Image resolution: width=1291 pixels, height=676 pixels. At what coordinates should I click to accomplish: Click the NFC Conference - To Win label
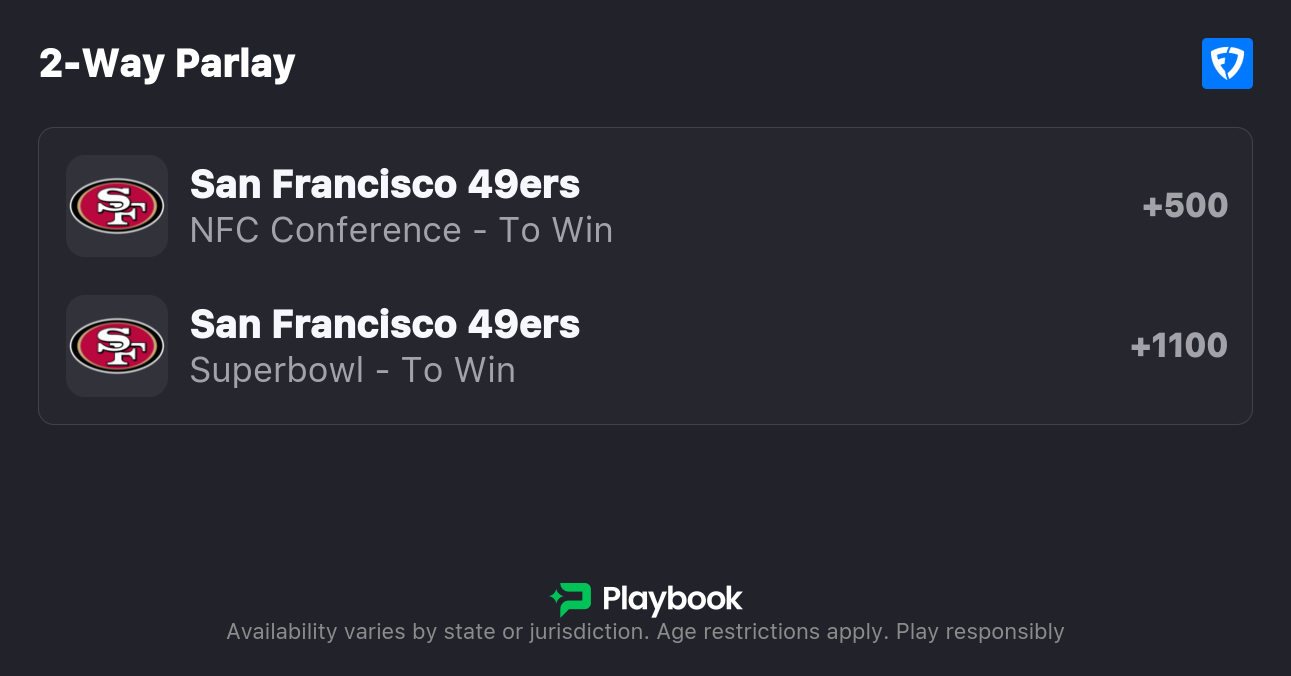point(401,230)
